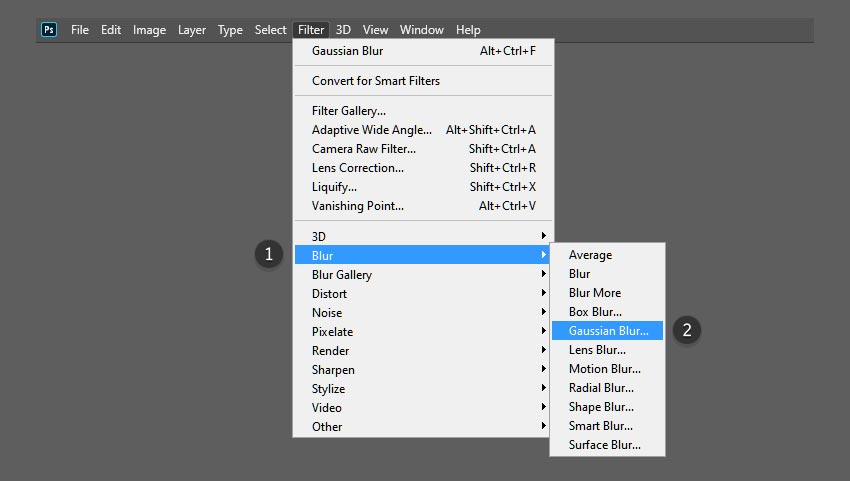850x481 pixels.
Task: Select Gaussian Blur in Blur submenu
Action: coord(607,331)
